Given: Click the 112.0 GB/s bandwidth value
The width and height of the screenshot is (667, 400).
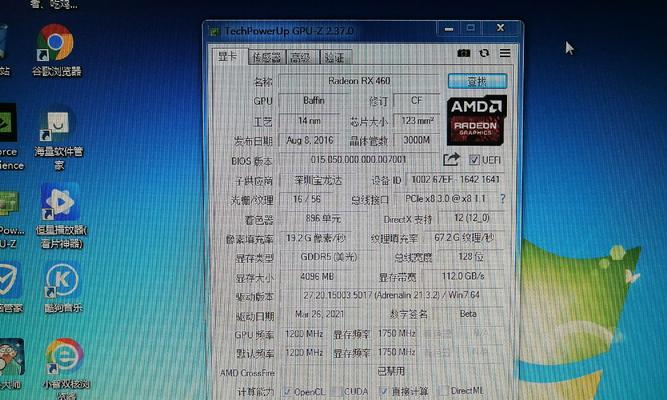Looking at the screenshot, I should pos(463,276).
